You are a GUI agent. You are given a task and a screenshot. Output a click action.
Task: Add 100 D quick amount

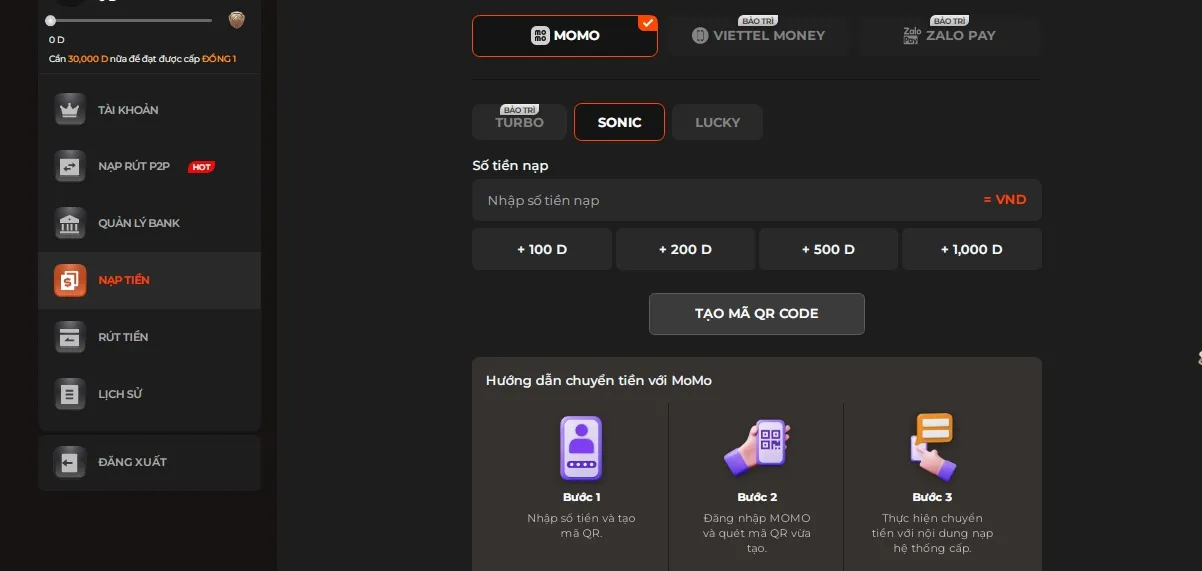click(x=542, y=249)
